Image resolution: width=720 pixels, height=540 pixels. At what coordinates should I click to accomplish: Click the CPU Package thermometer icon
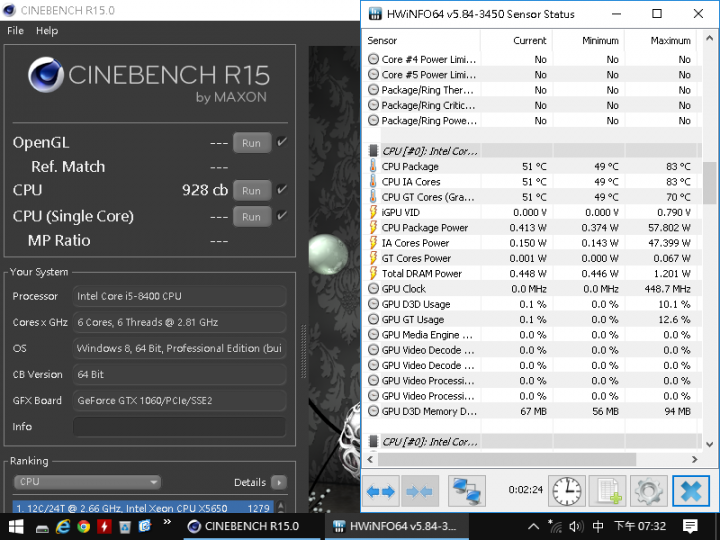[x=373, y=166]
